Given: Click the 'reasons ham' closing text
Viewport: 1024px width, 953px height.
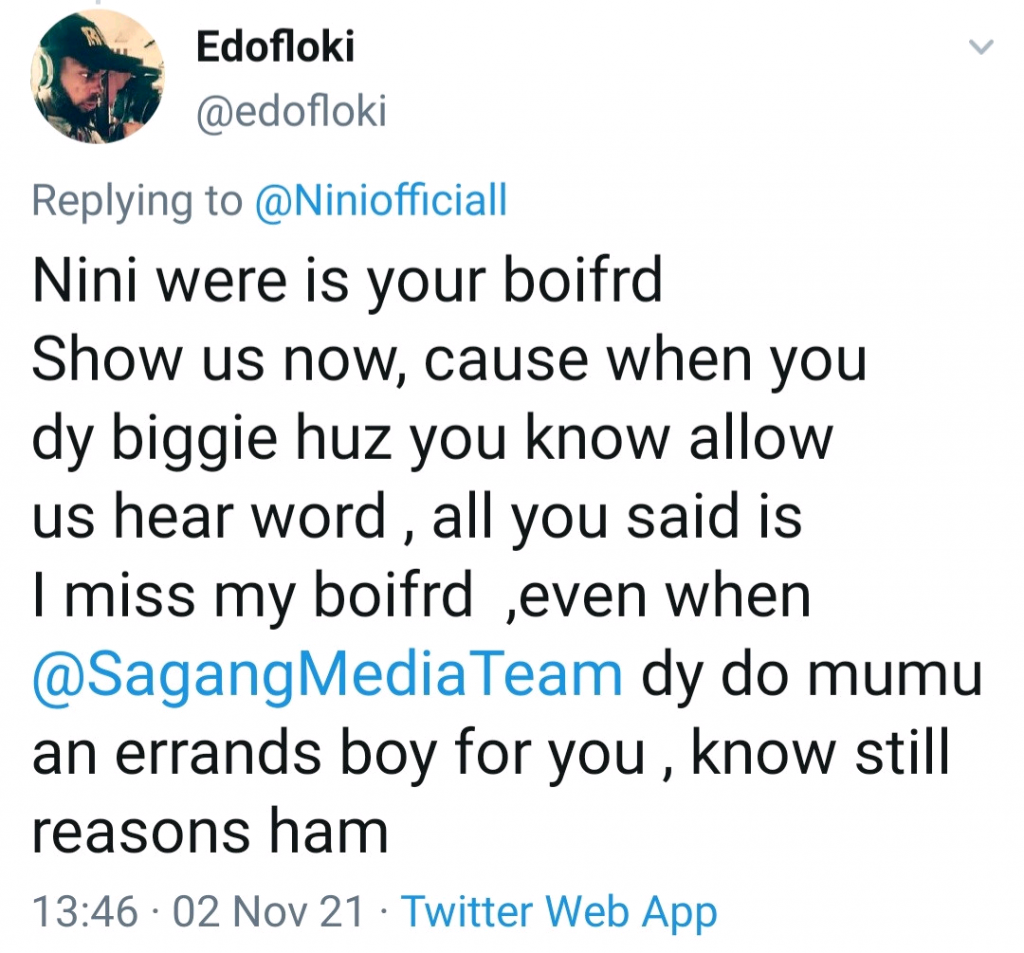Looking at the screenshot, I should tap(210, 832).
